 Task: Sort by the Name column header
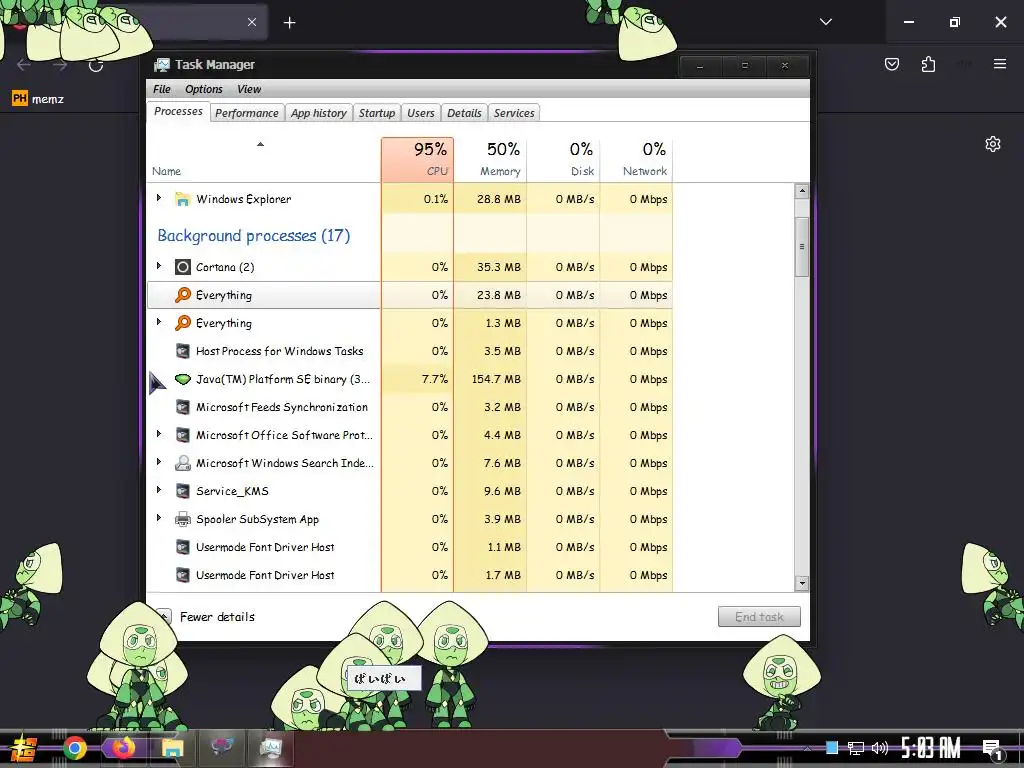[264, 159]
